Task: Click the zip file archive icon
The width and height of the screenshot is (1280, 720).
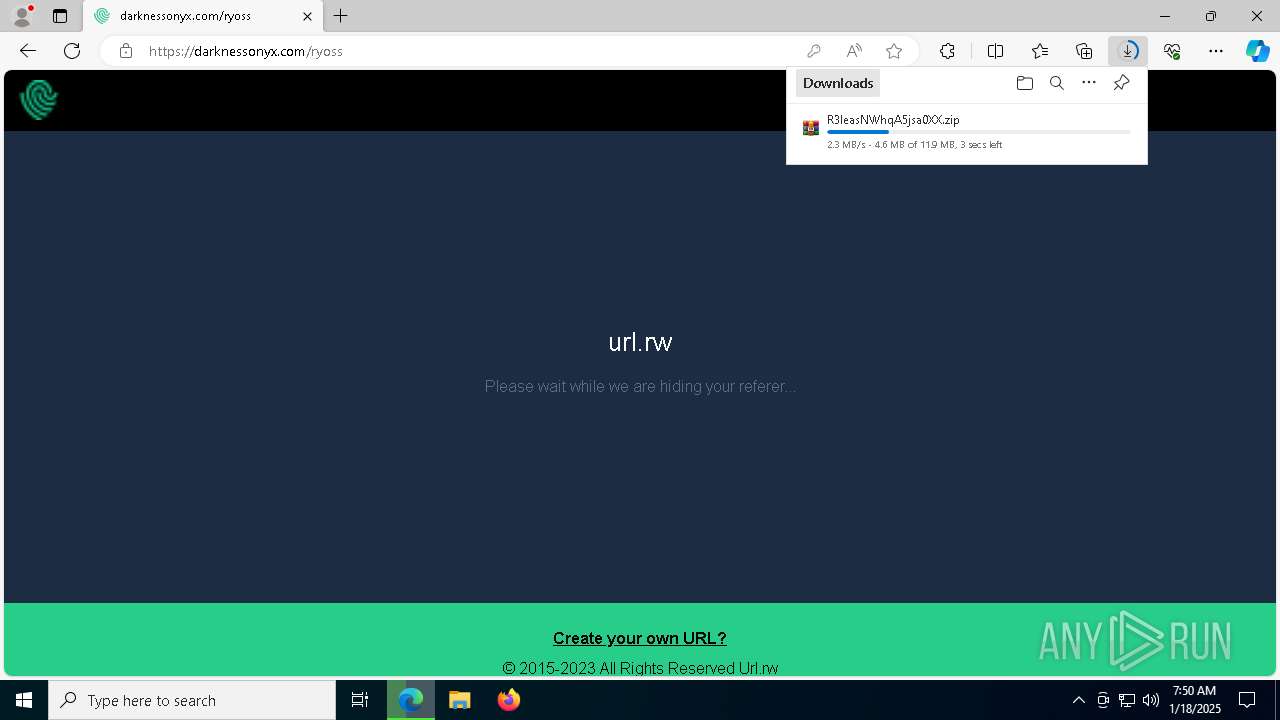Action: (x=811, y=128)
